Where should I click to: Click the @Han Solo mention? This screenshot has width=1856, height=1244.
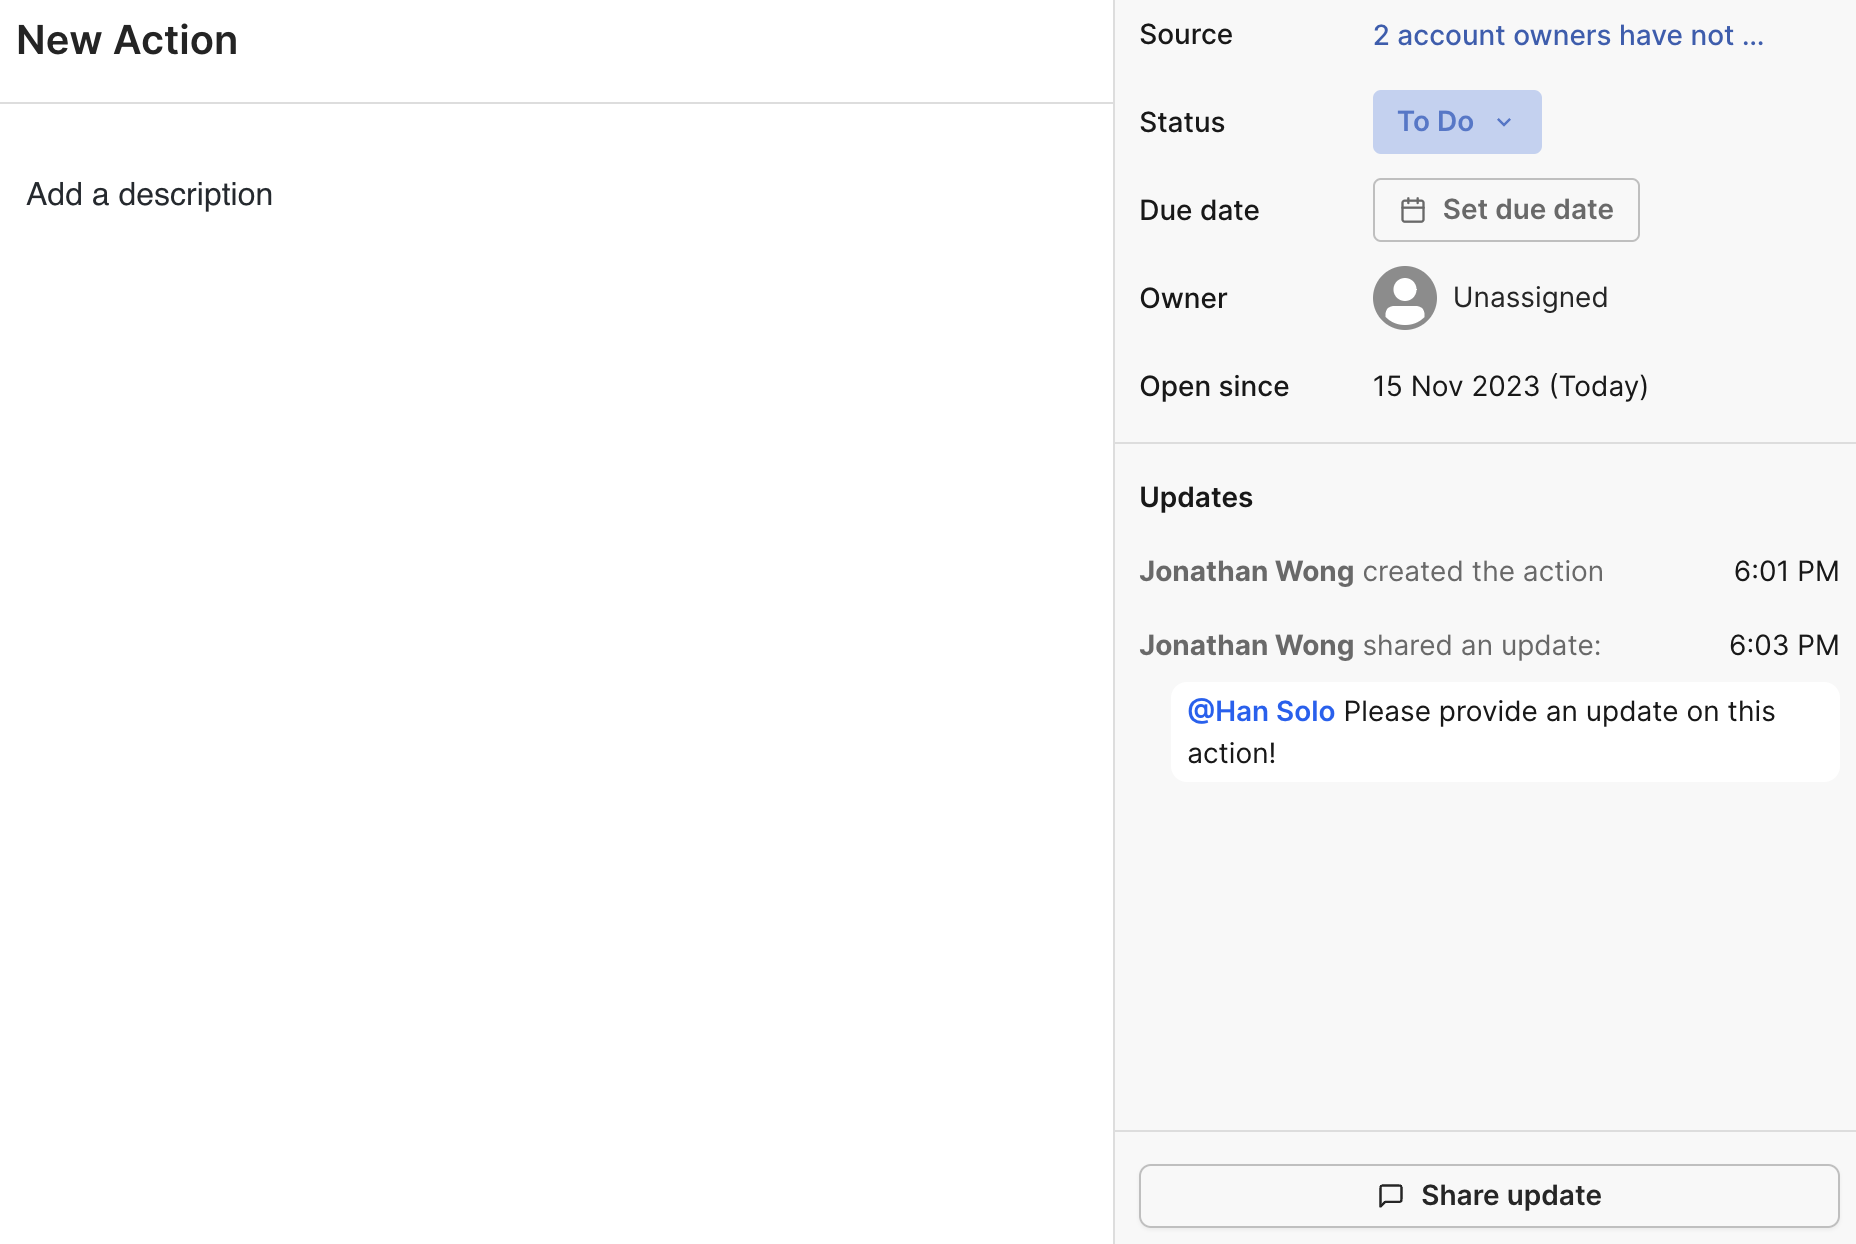(x=1261, y=711)
